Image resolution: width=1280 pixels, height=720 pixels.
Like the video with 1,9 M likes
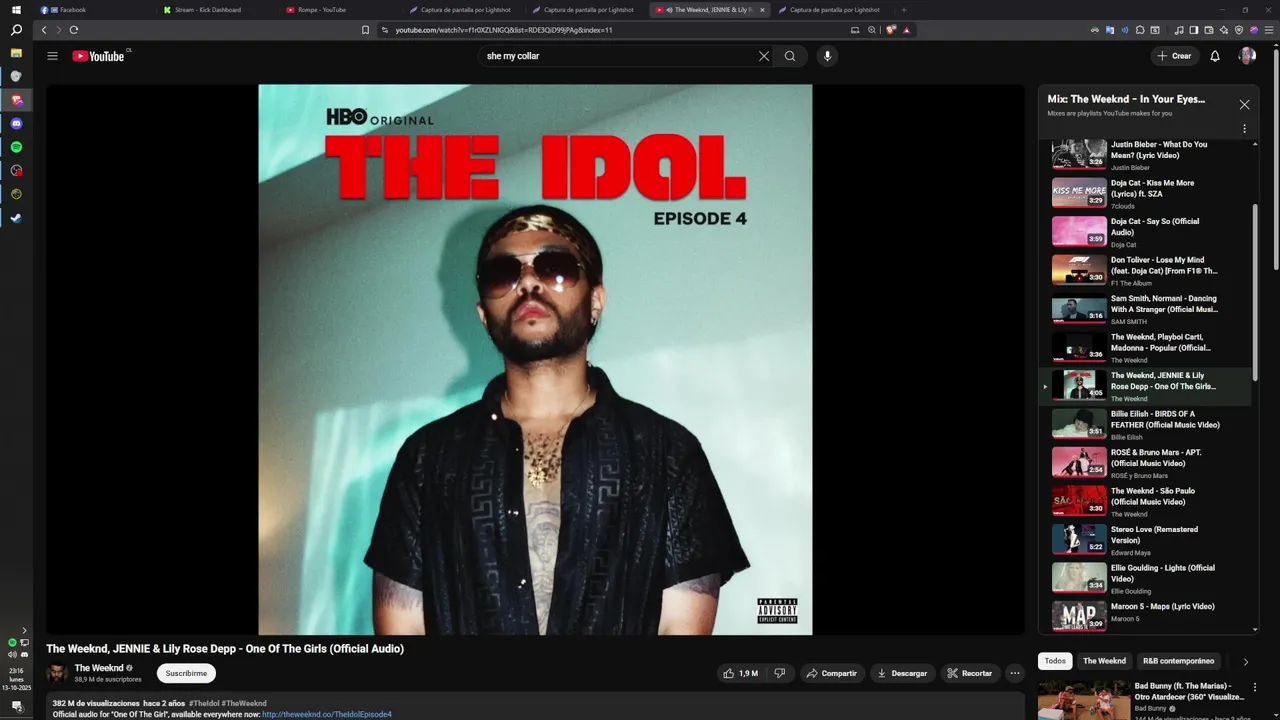[740, 673]
